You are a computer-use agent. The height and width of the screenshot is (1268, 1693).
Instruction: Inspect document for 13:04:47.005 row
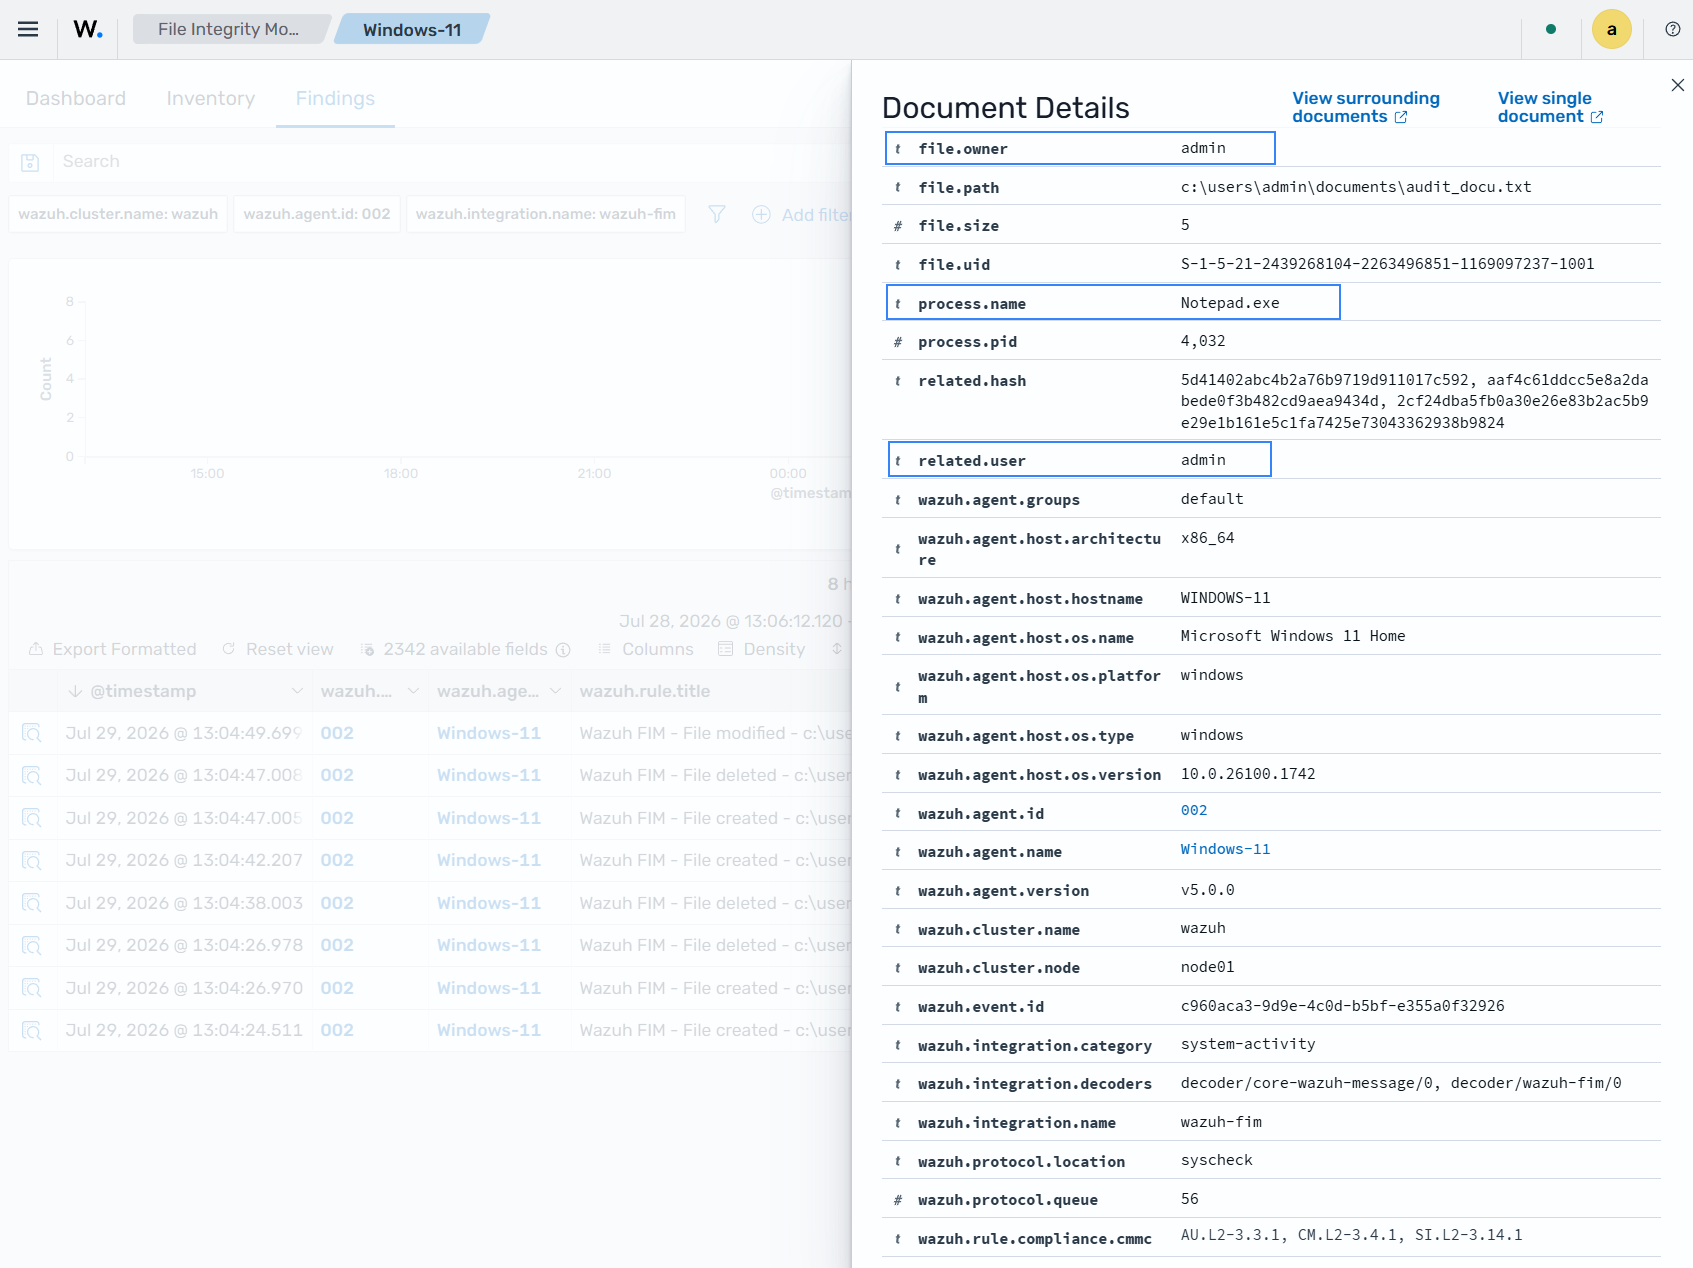(32, 818)
